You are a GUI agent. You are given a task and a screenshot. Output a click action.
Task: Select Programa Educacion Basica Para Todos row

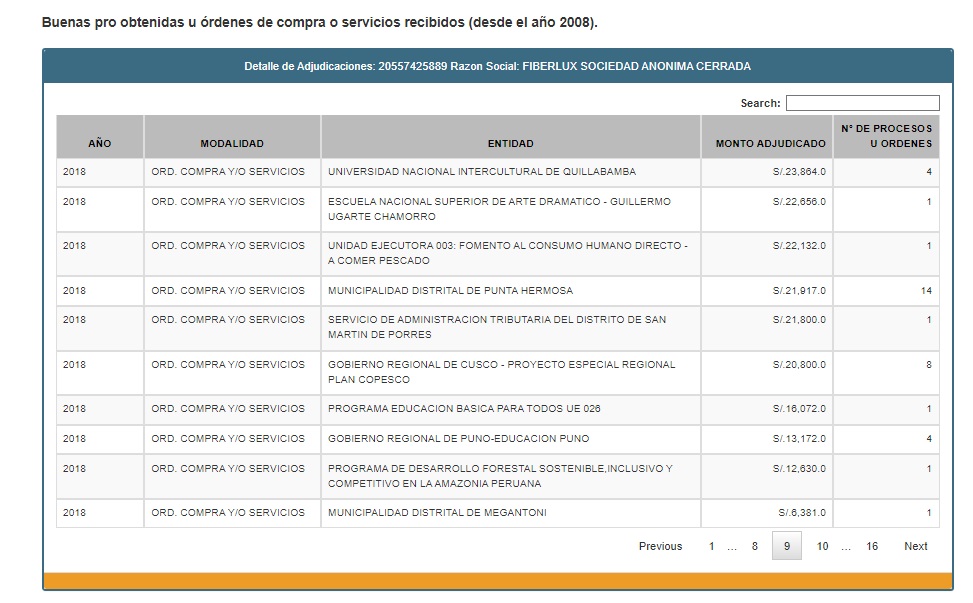coord(464,409)
